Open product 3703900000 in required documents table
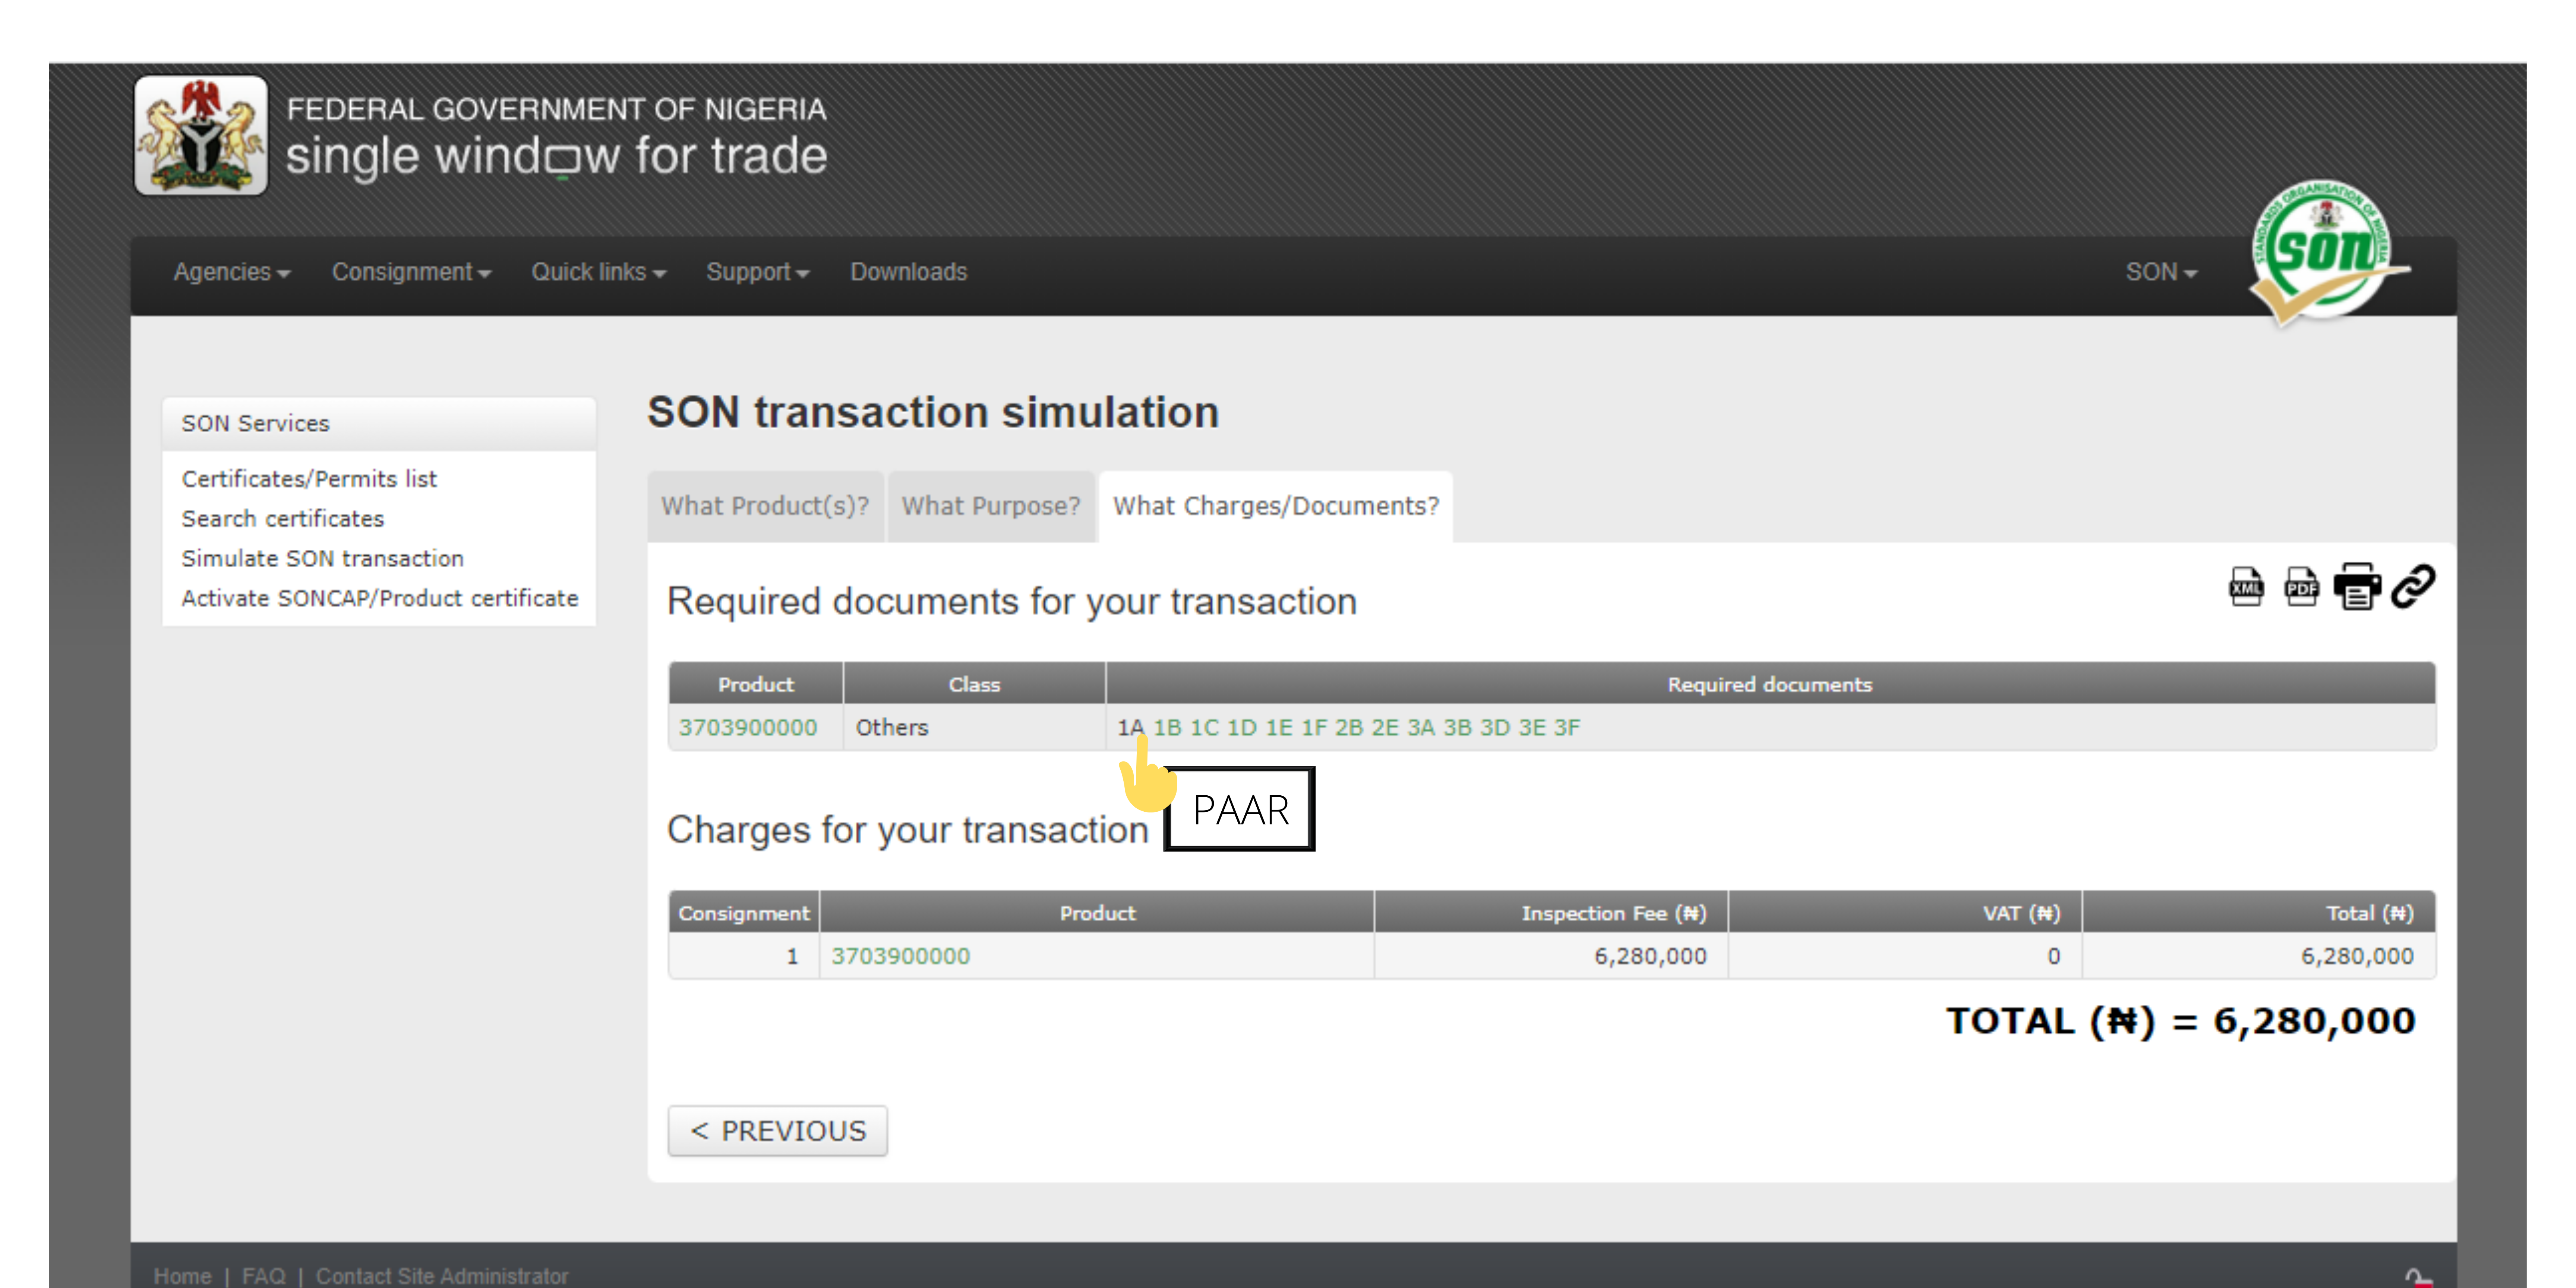 click(748, 728)
